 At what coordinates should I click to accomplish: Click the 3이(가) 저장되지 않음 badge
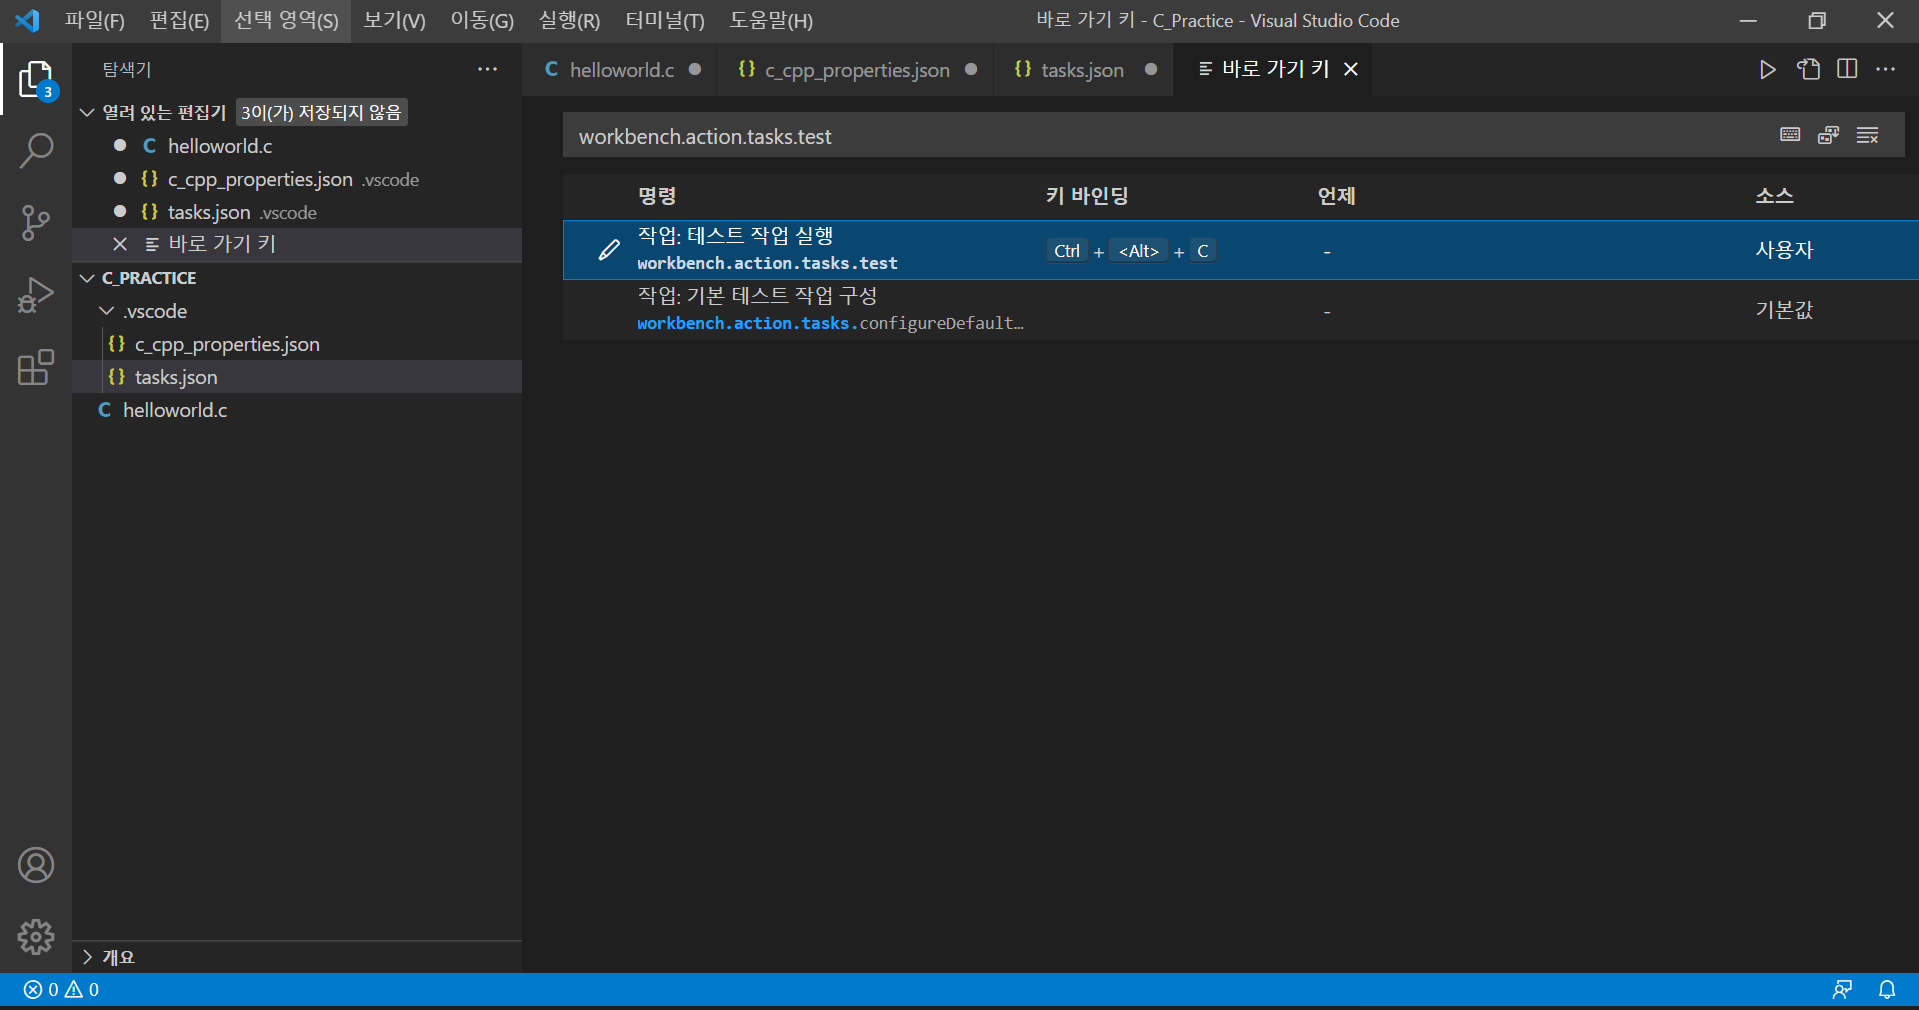pyautogui.click(x=321, y=112)
